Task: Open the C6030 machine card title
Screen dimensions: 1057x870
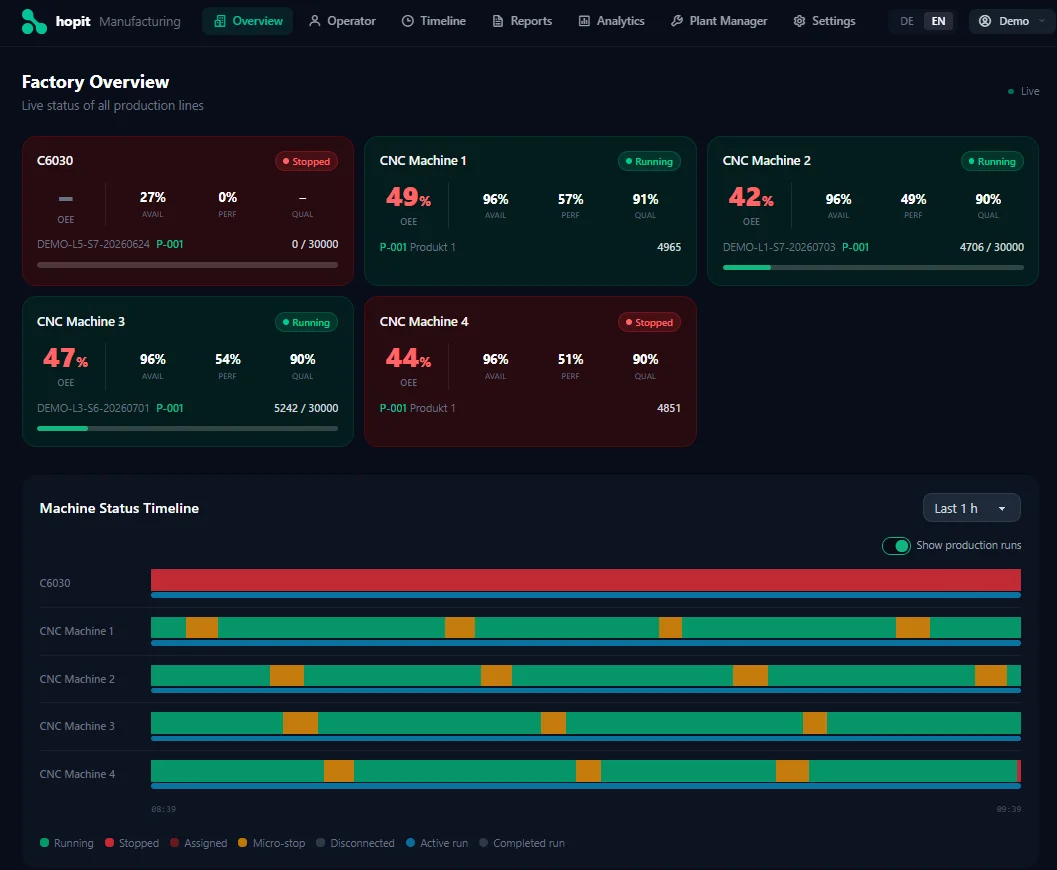Action: (x=55, y=160)
